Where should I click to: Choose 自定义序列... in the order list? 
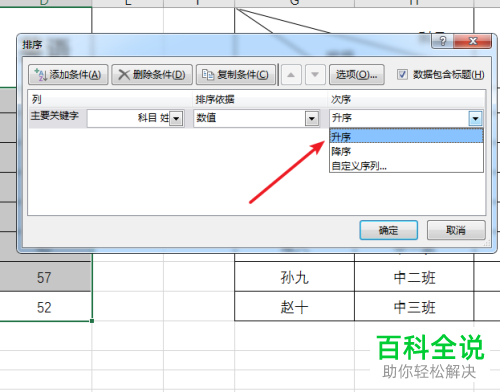[406, 166]
